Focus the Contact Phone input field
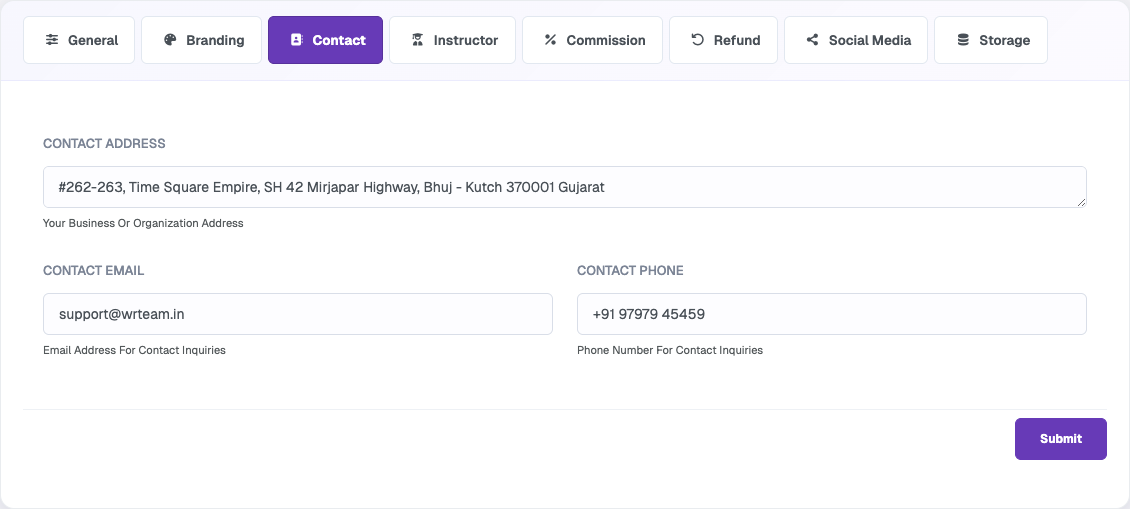This screenshot has width=1130, height=509. tap(832, 314)
